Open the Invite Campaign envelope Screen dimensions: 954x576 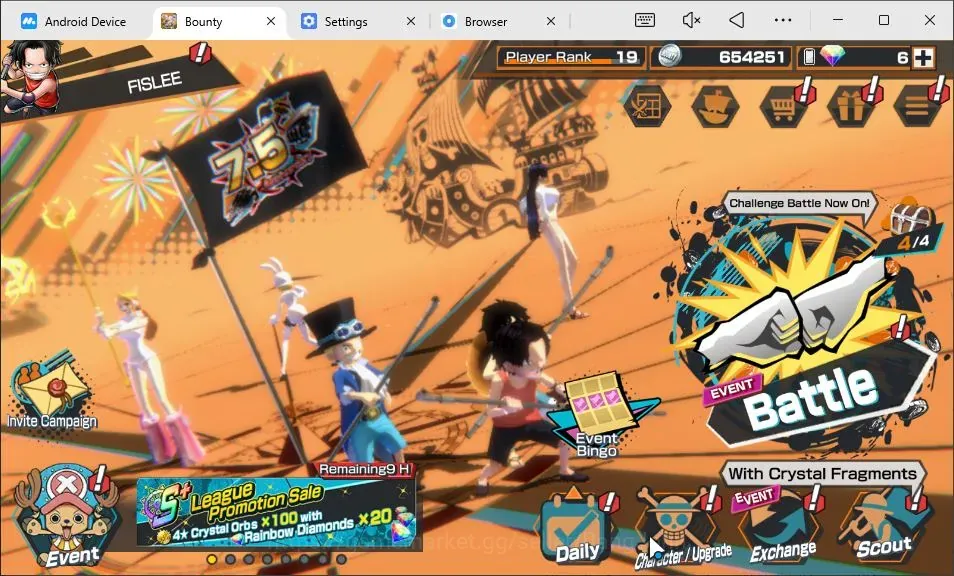coord(52,393)
